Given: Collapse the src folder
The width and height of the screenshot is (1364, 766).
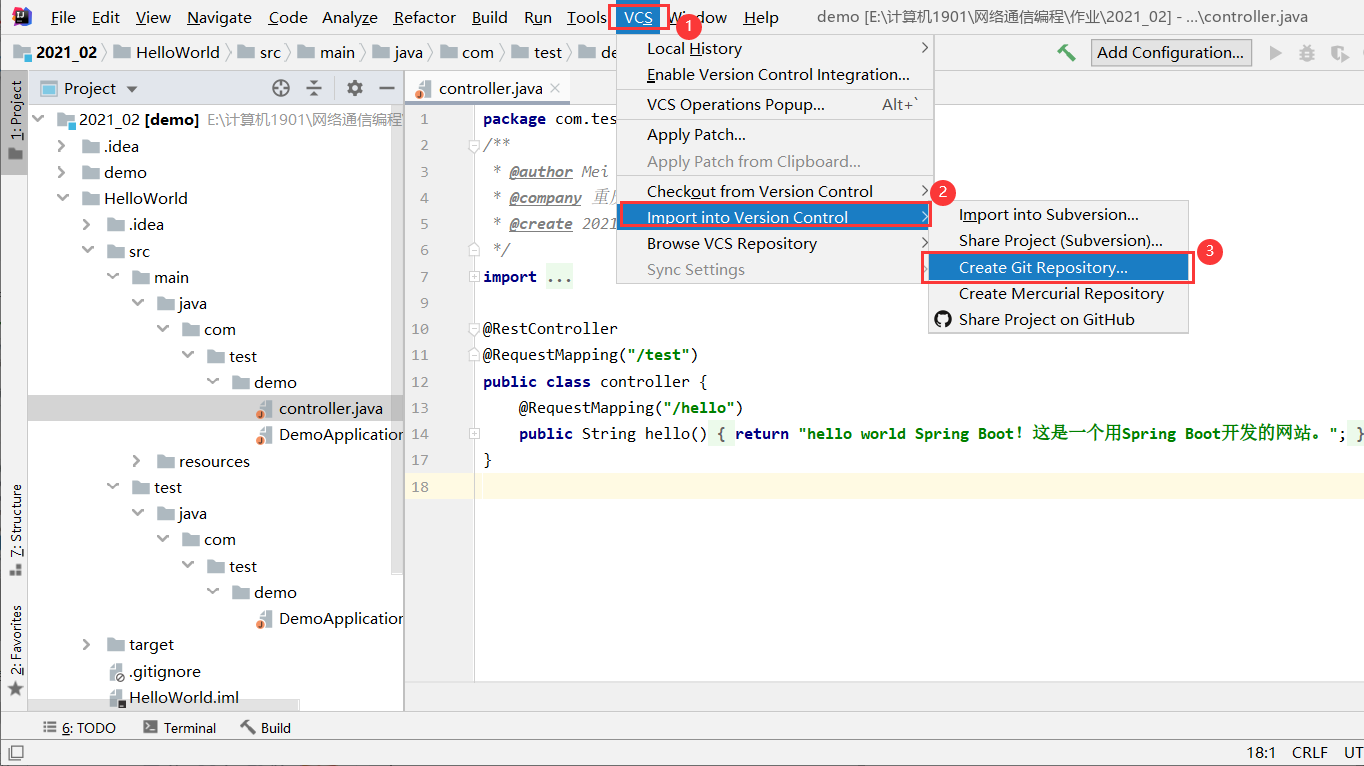Looking at the screenshot, I should (x=88, y=251).
